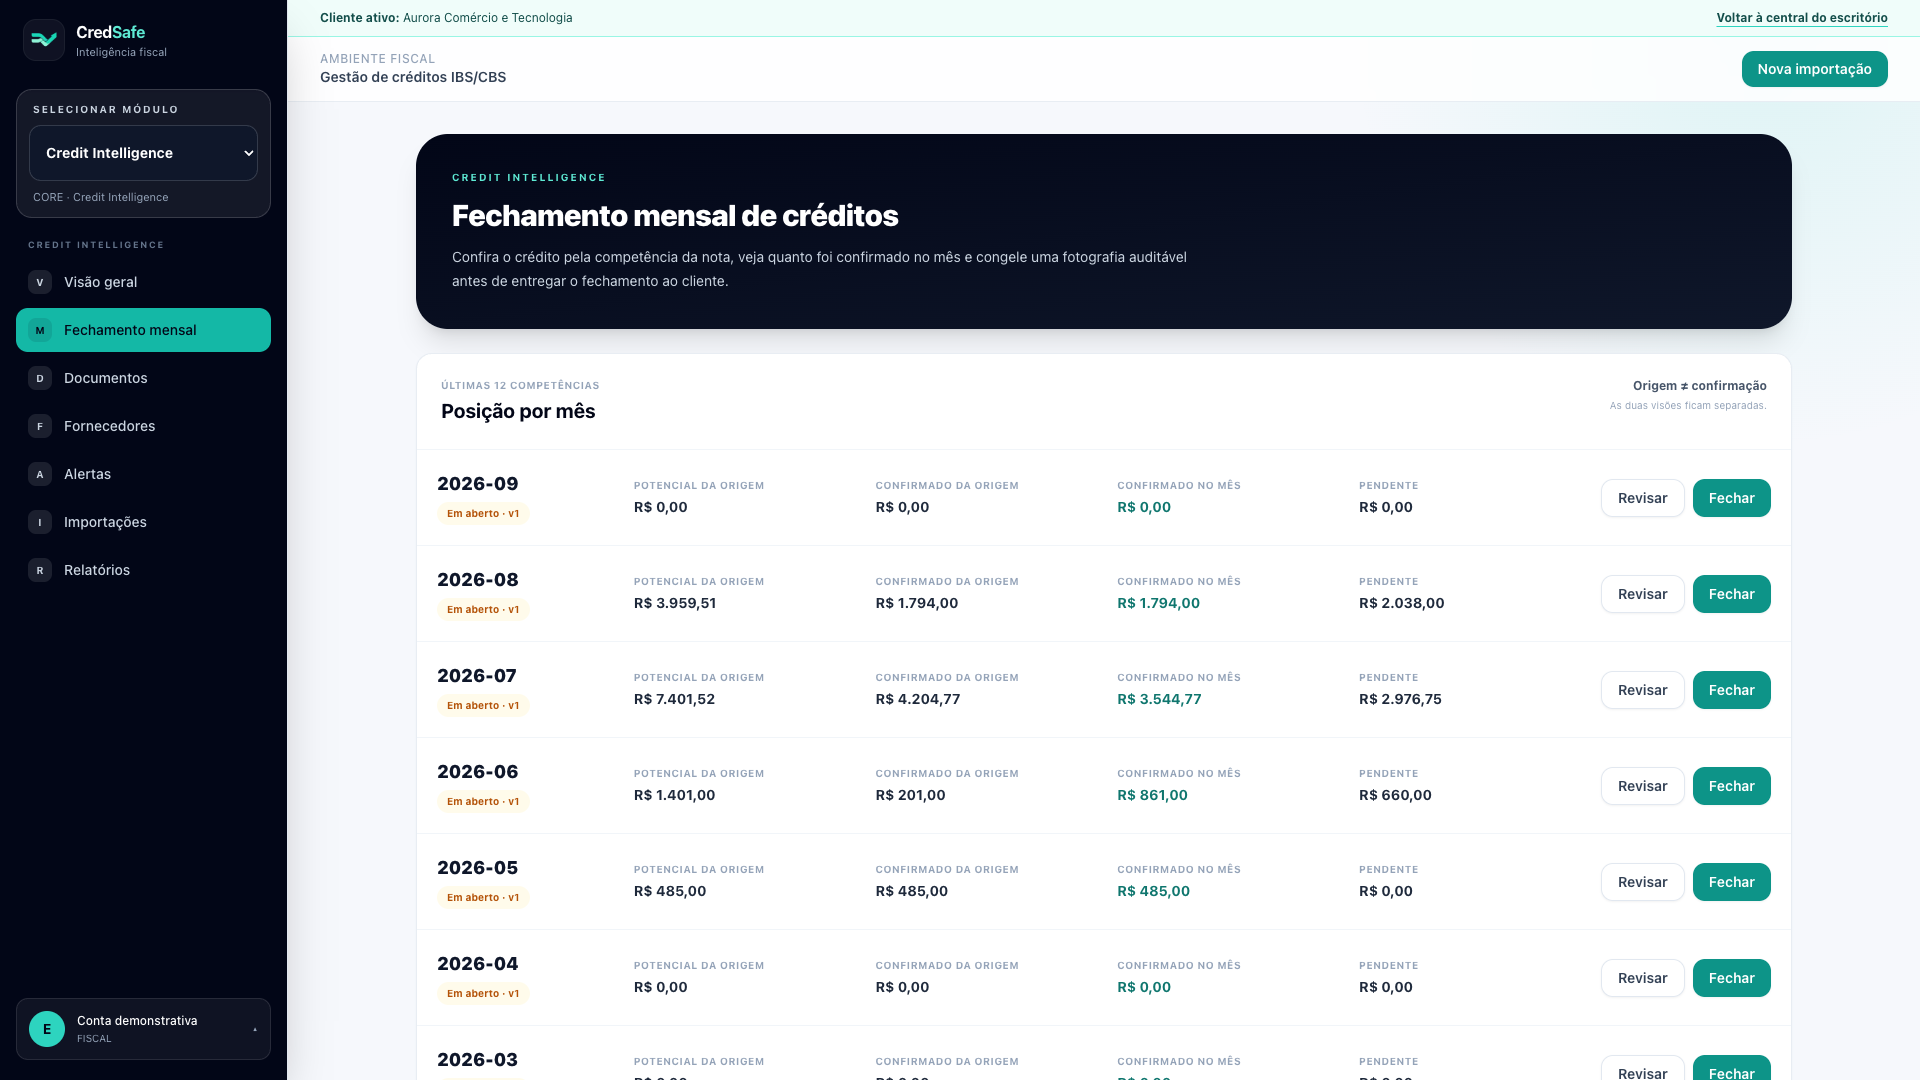
Task: Open the Visão geral menu item
Action: (143, 282)
